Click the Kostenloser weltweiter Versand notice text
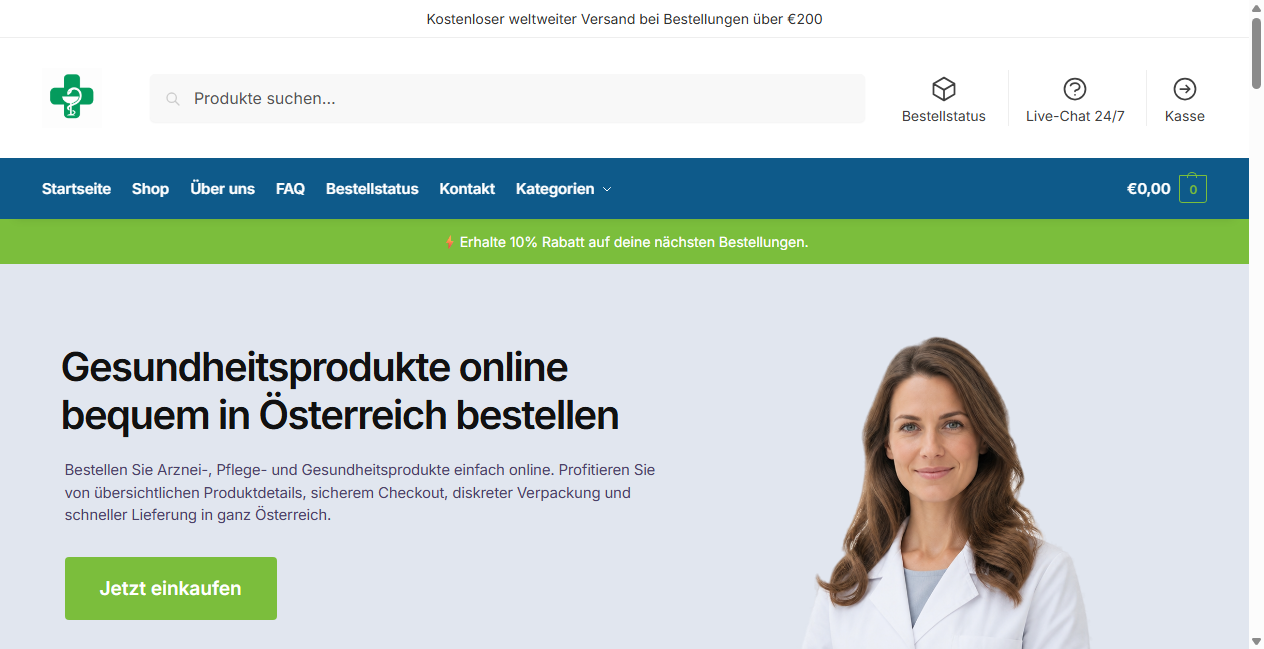 624,19
